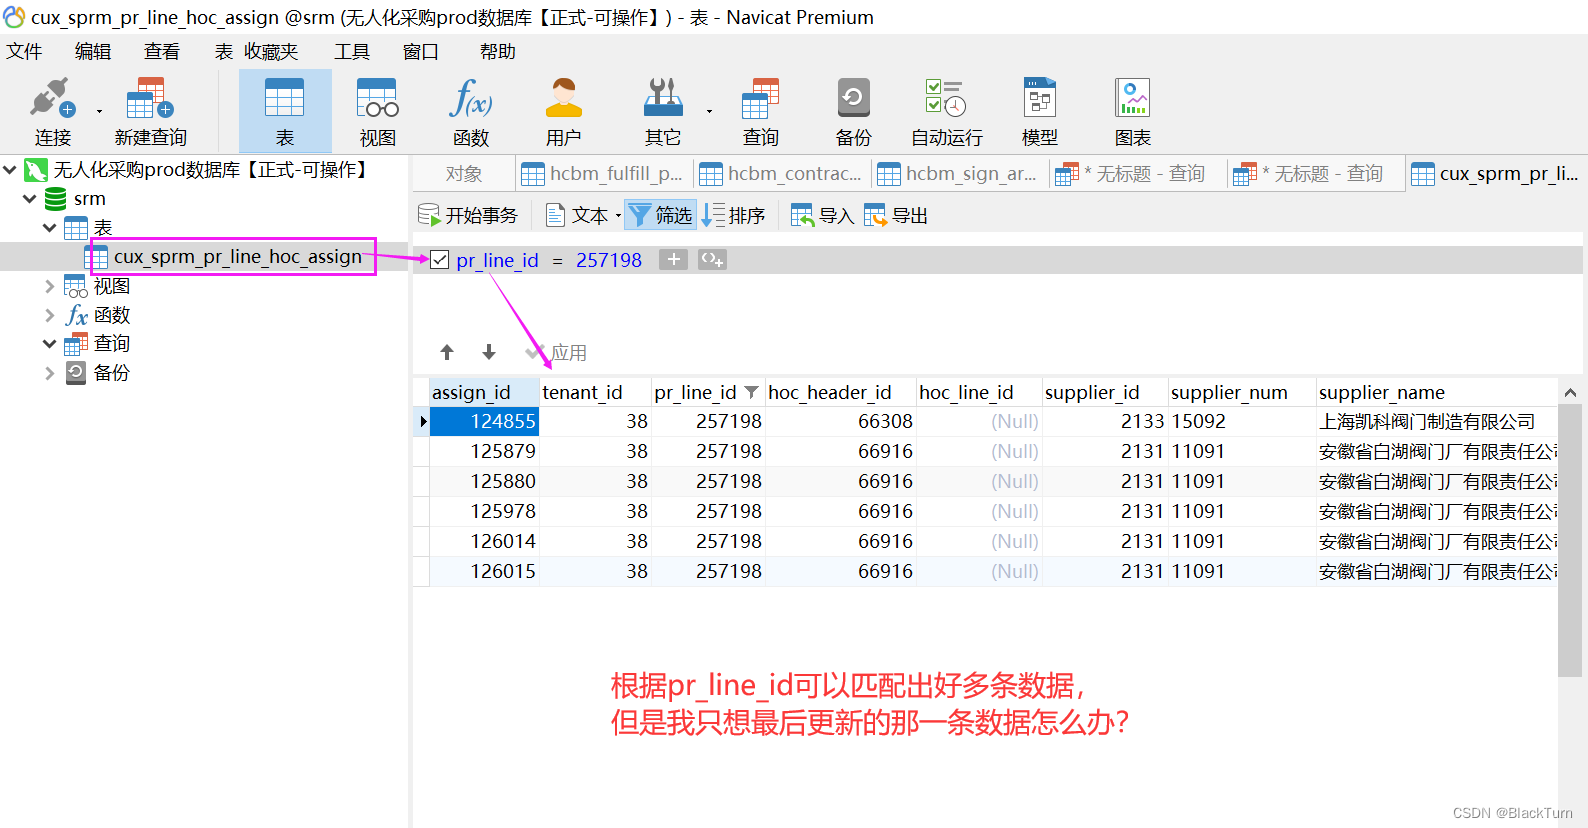Open the User (用户) toolbar icon
This screenshot has width=1588, height=828.
tap(563, 98)
